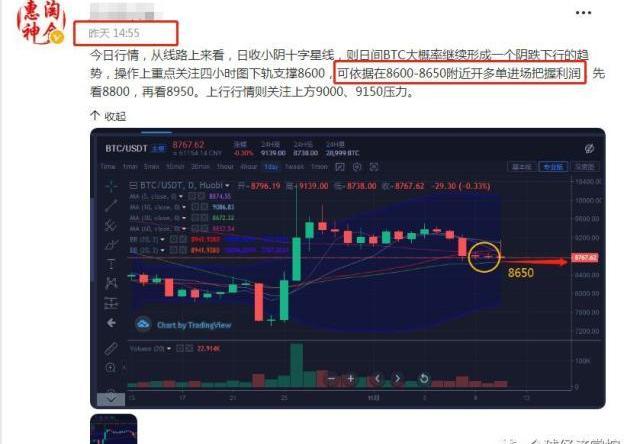Reset the chart view
This screenshot has width=640, height=444.
pos(424,379)
